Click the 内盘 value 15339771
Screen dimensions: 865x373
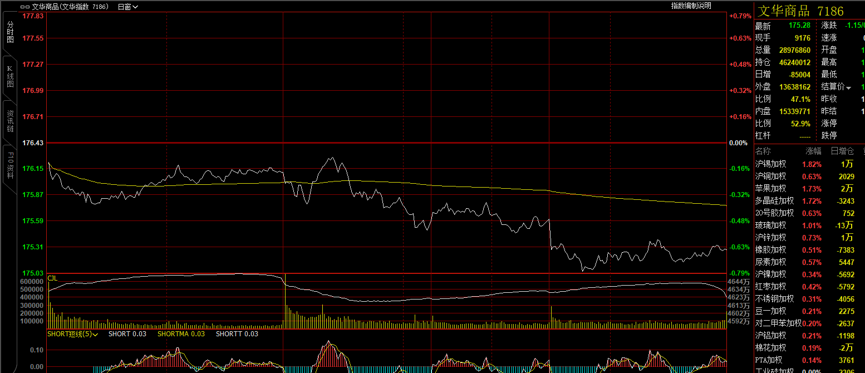[x=795, y=111]
